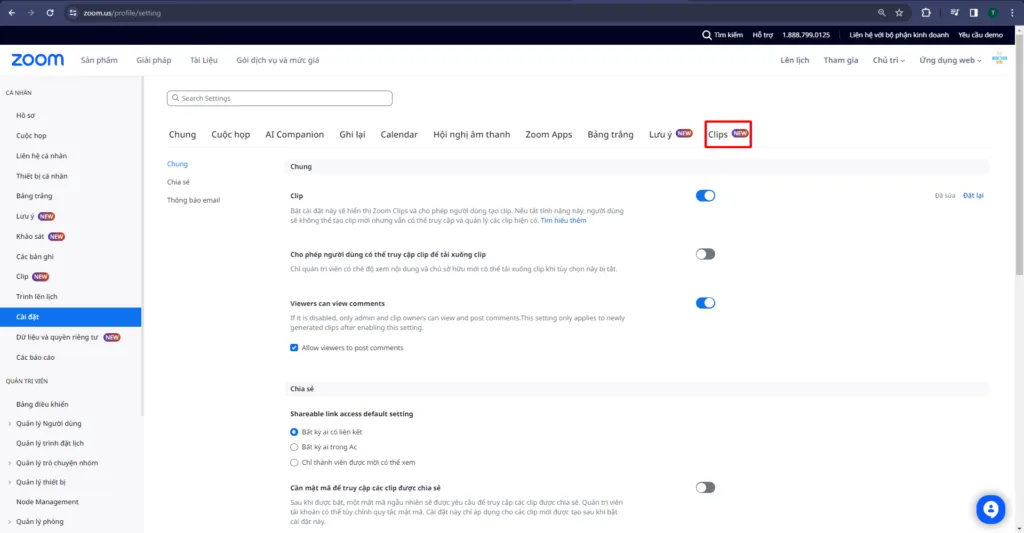Open the Ứng dụng web dropdown
1024x533 pixels.
point(950,60)
